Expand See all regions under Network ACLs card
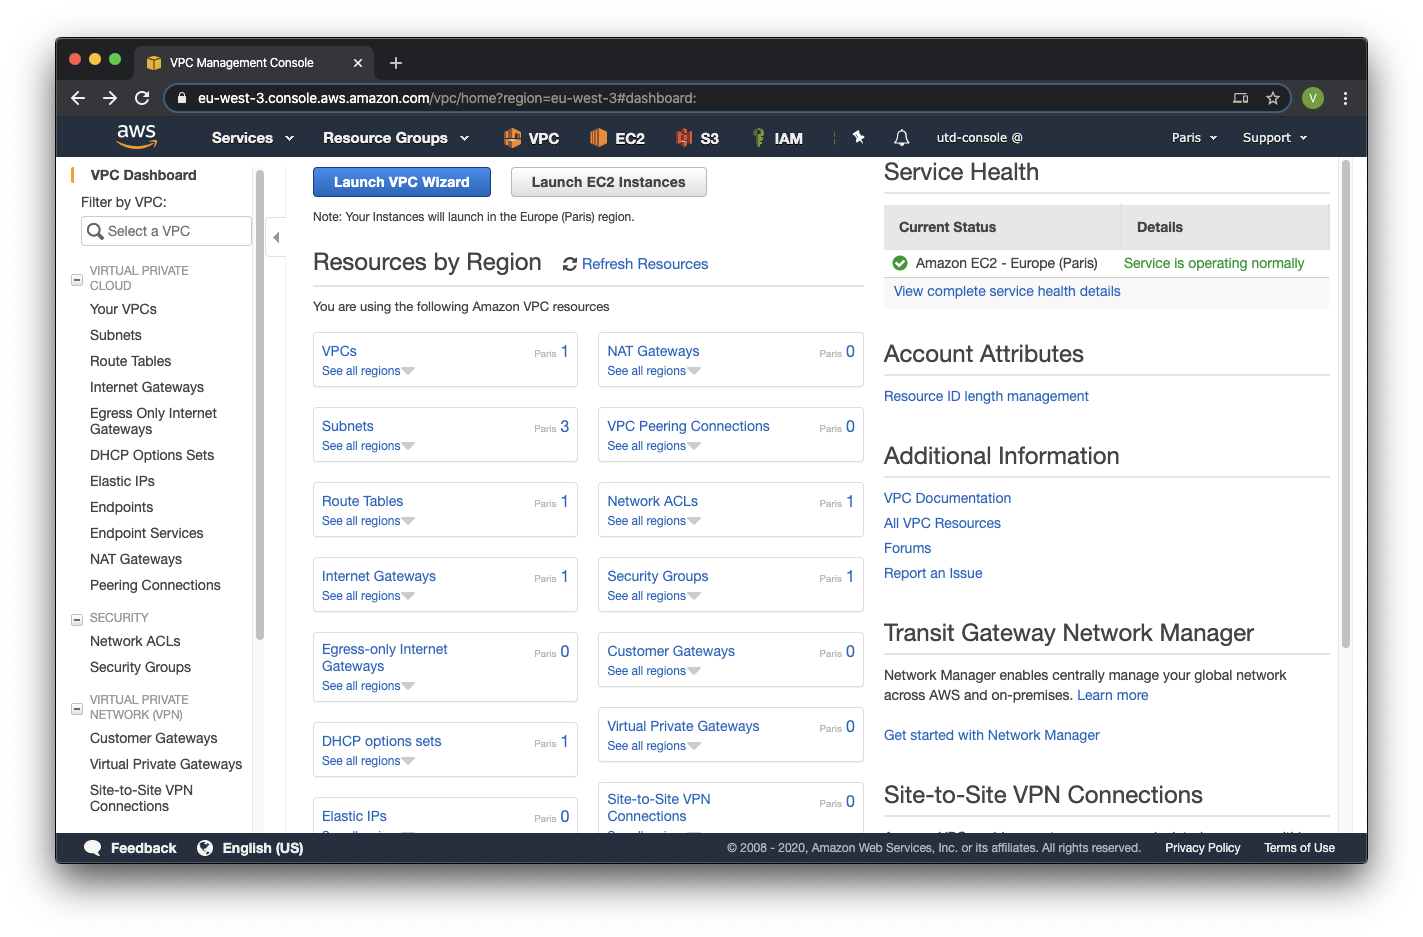The image size is (1423, 937). pyautogui.click(x=654, y=521)
